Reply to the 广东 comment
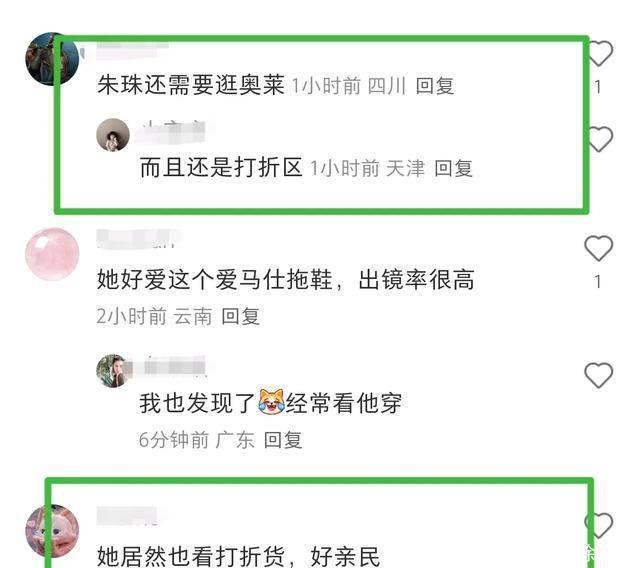The width and height of the screenshot is (640, 568). [x=282, y=440]
